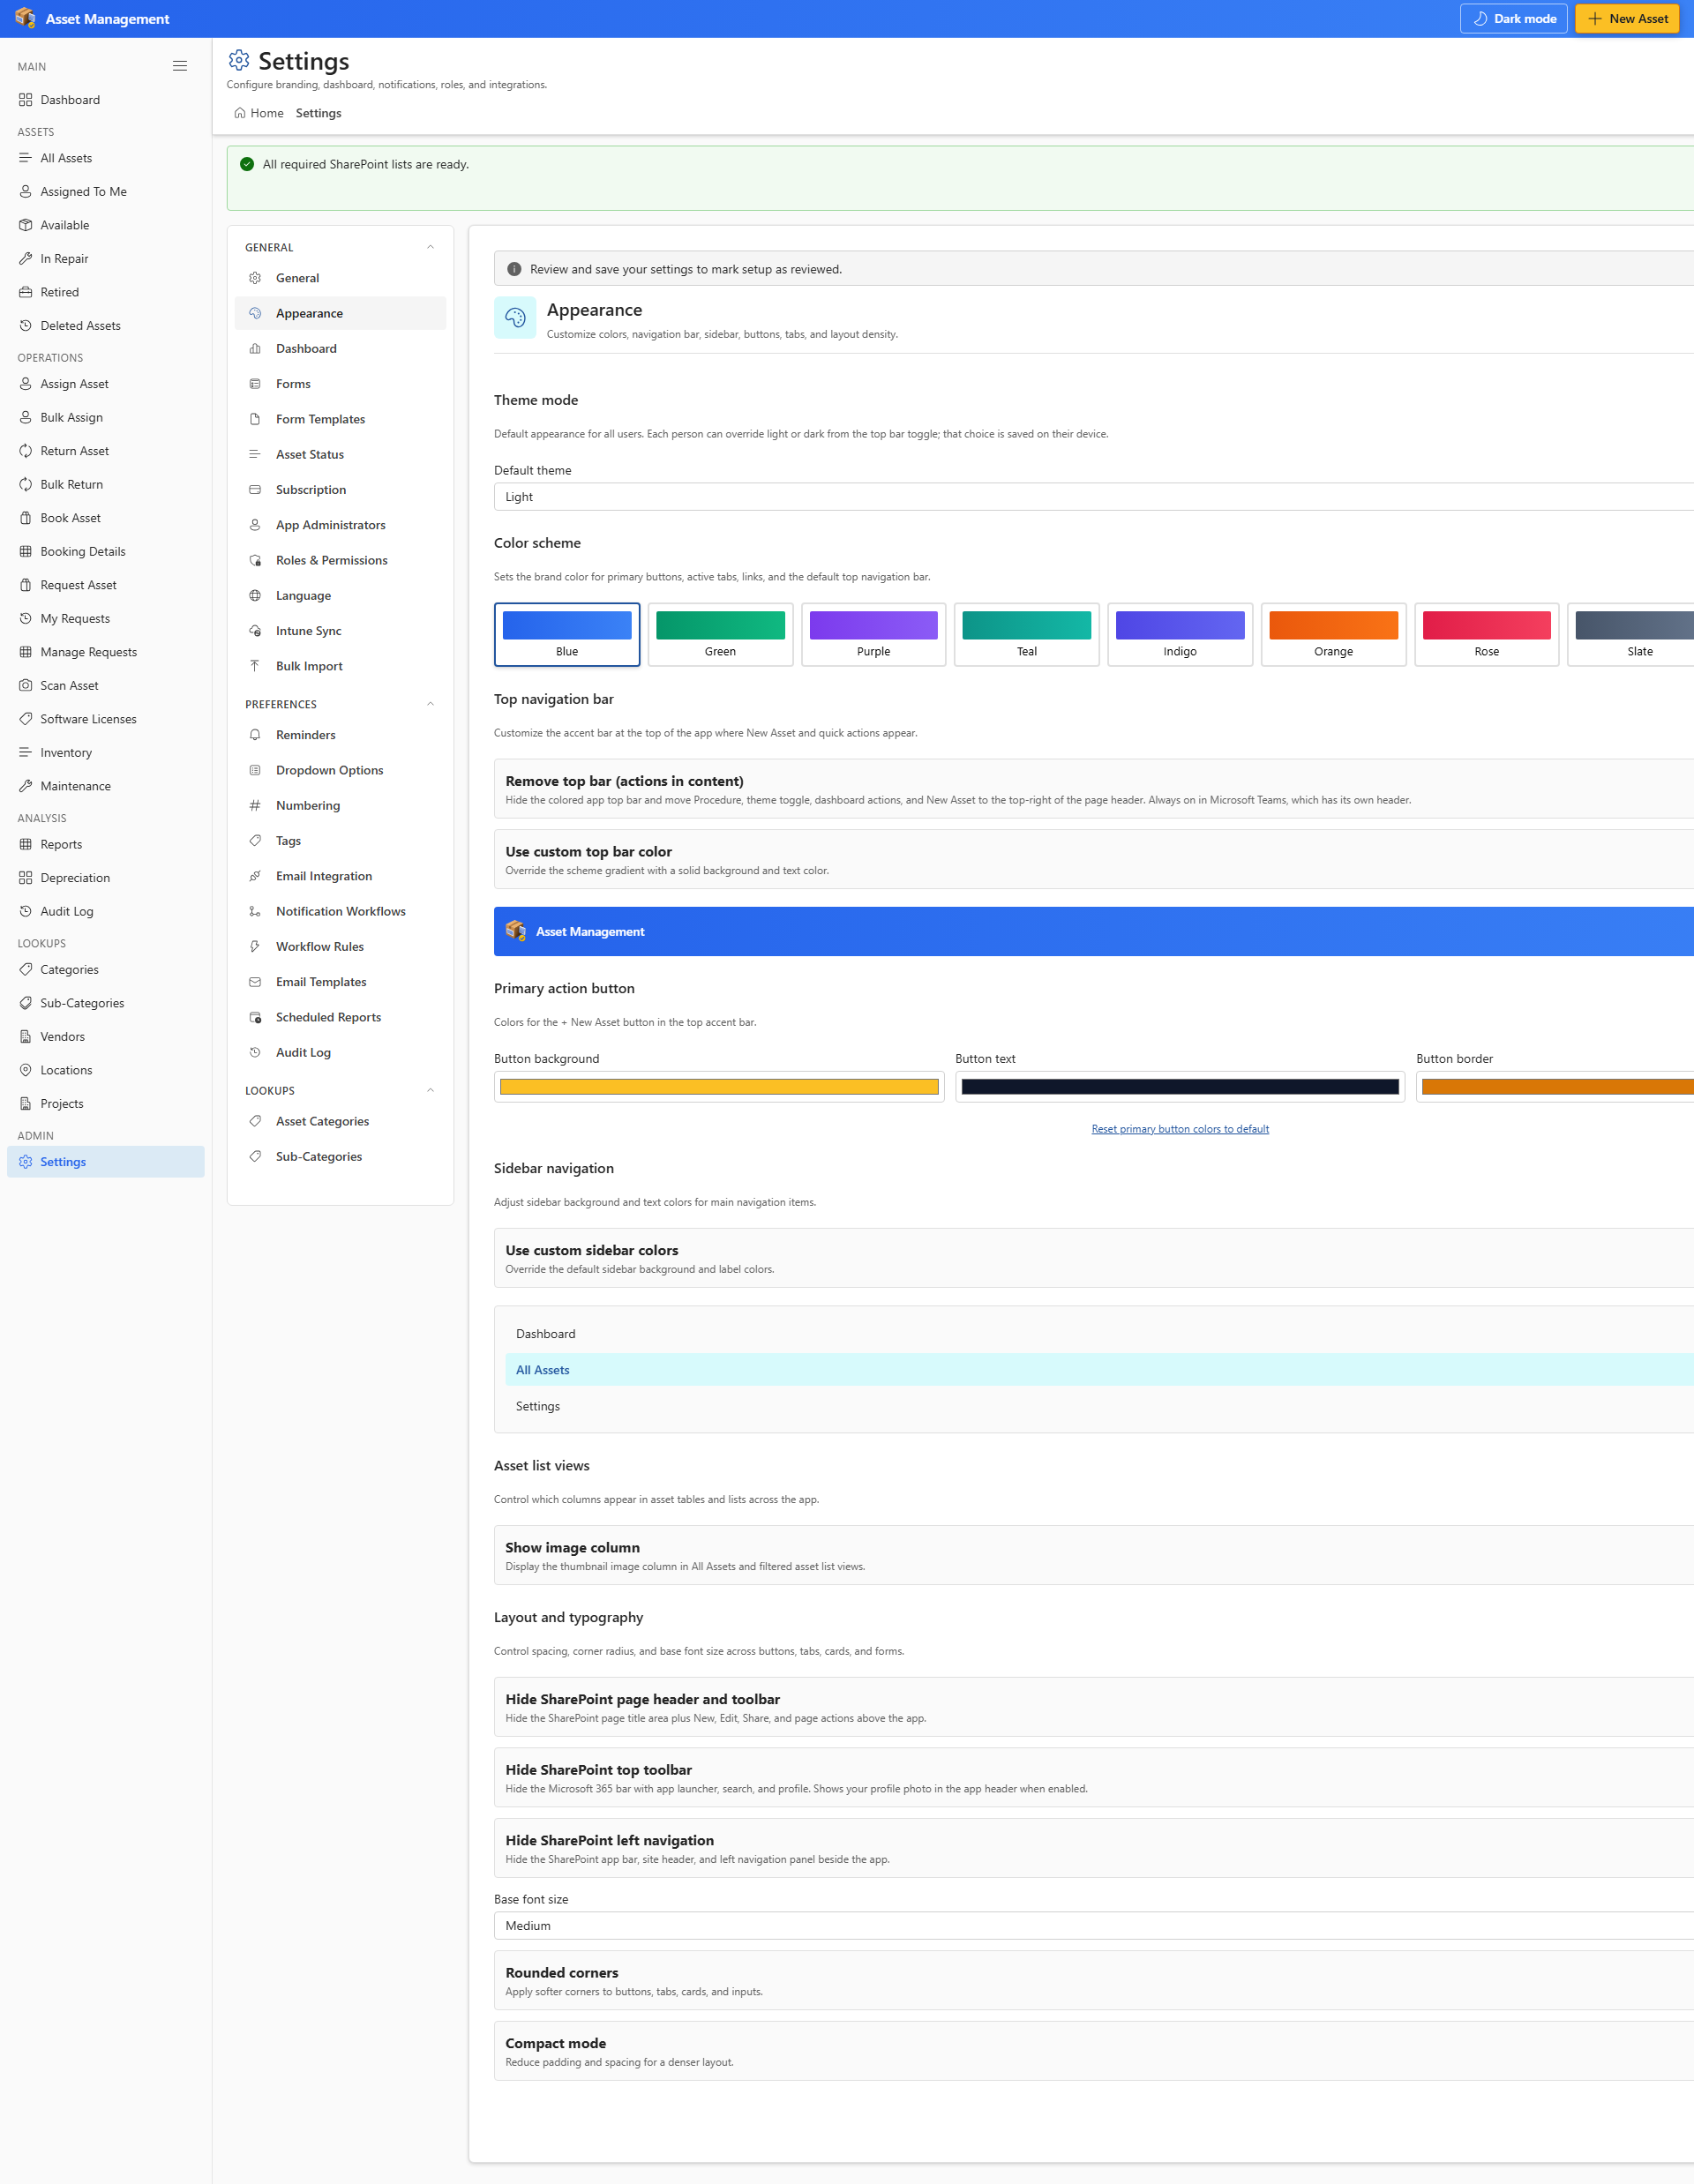Click the Locations pin icon
This screenshot has height=2184, width=1694.
pos(26,1069)
